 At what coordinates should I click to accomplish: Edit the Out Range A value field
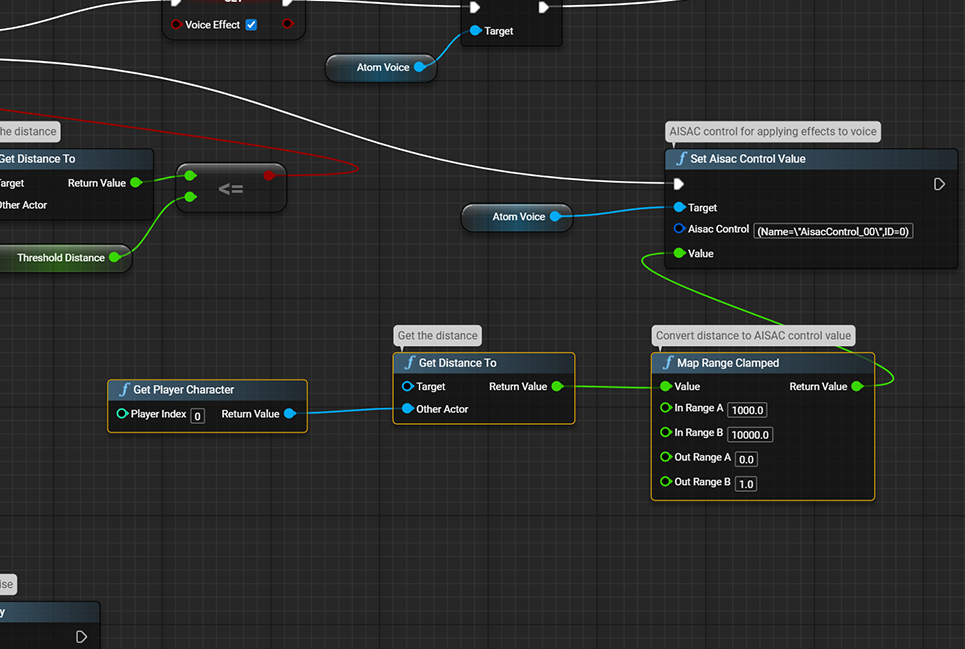point(746,460)
